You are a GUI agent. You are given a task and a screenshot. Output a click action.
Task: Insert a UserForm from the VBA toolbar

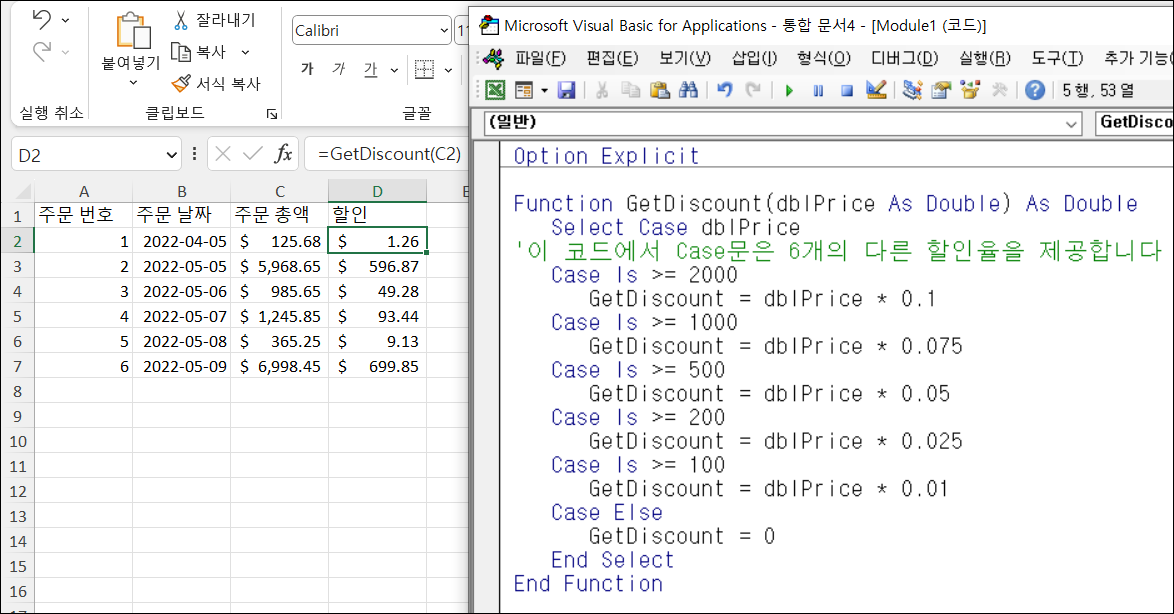(523, 91)
